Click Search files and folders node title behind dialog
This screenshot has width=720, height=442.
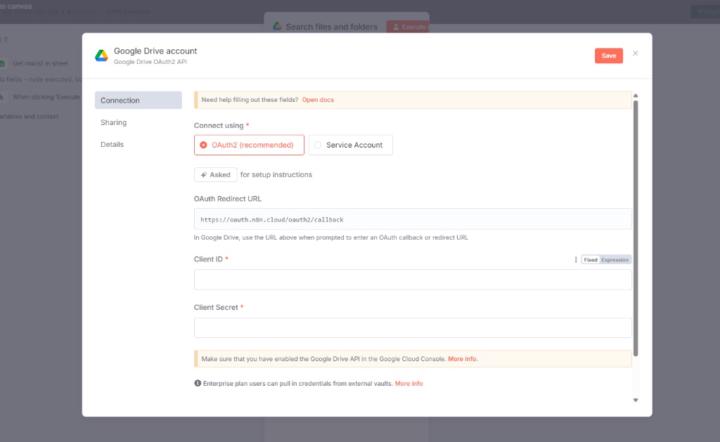click(x=332, y=27)
